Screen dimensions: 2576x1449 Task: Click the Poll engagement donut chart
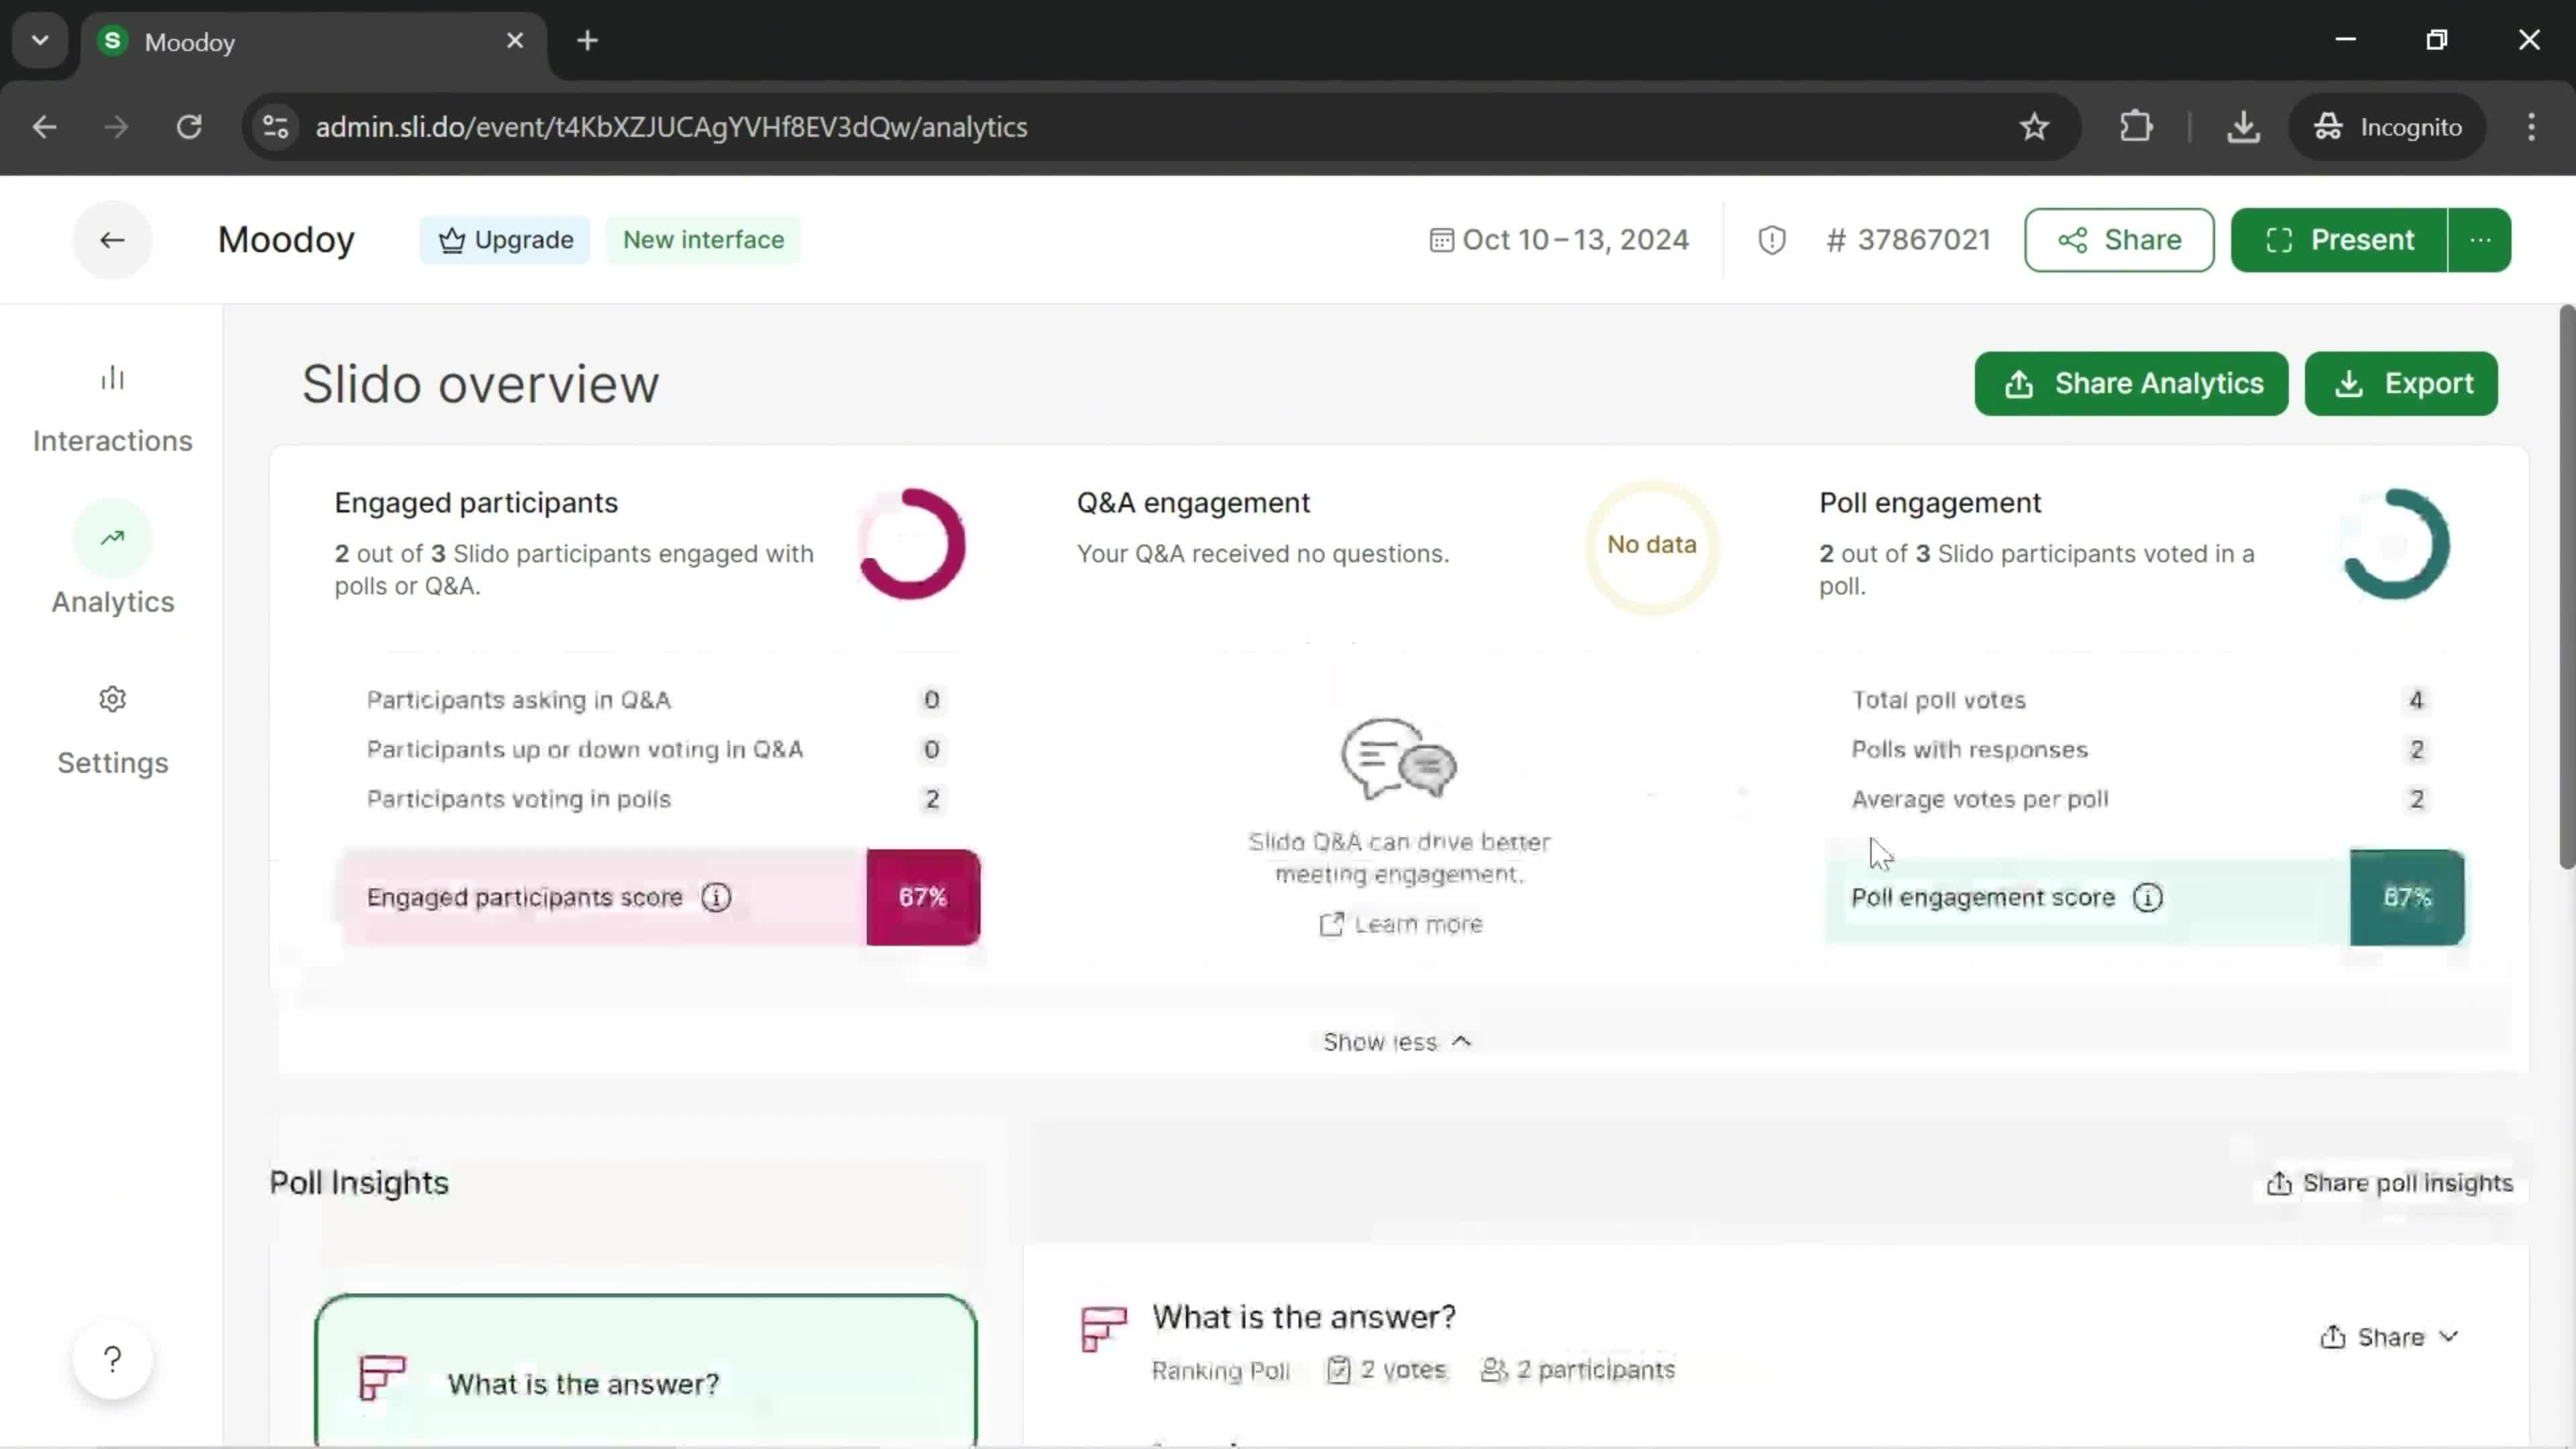[2394, 544]
